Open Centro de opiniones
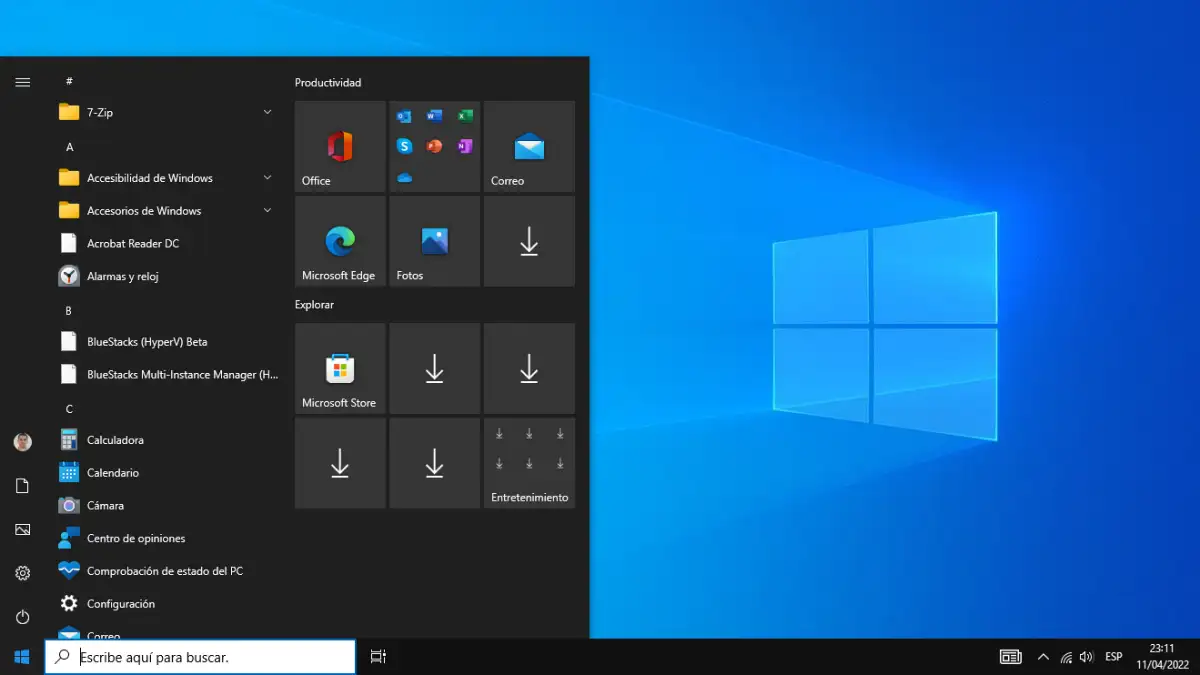 point(170,538)
